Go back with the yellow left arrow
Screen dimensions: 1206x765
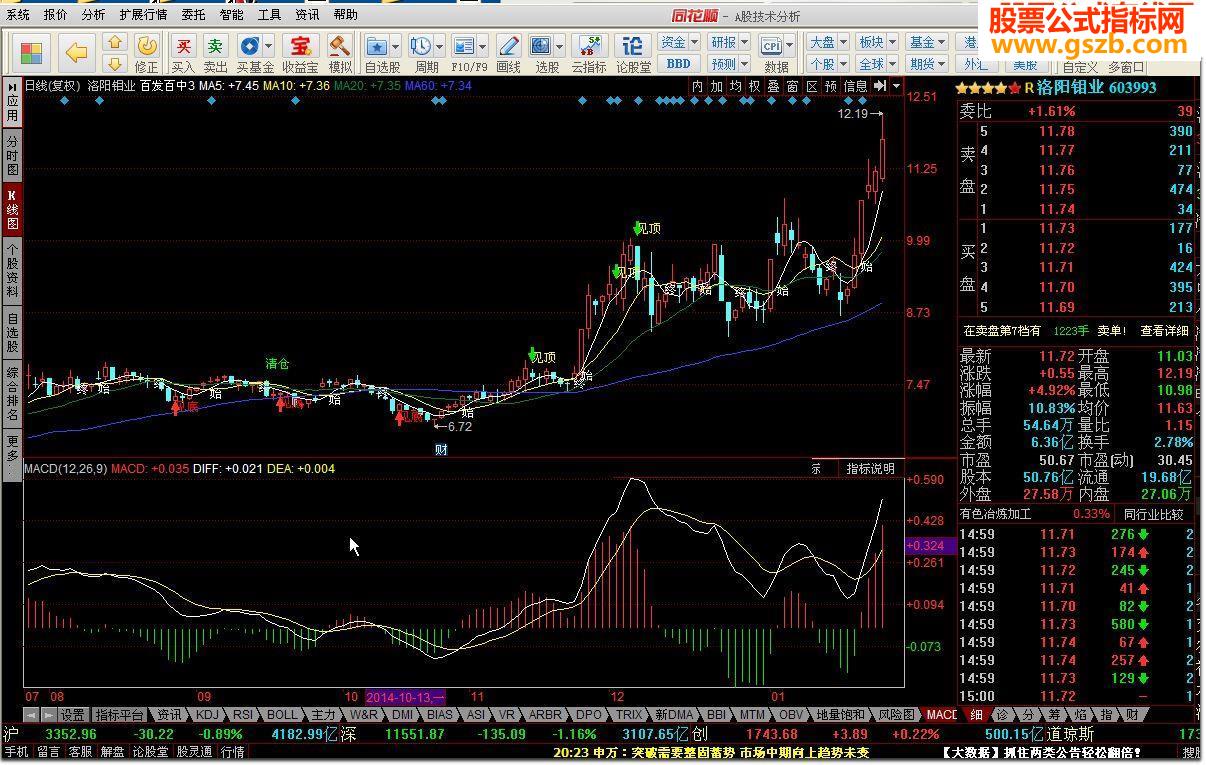click(77, 51)
